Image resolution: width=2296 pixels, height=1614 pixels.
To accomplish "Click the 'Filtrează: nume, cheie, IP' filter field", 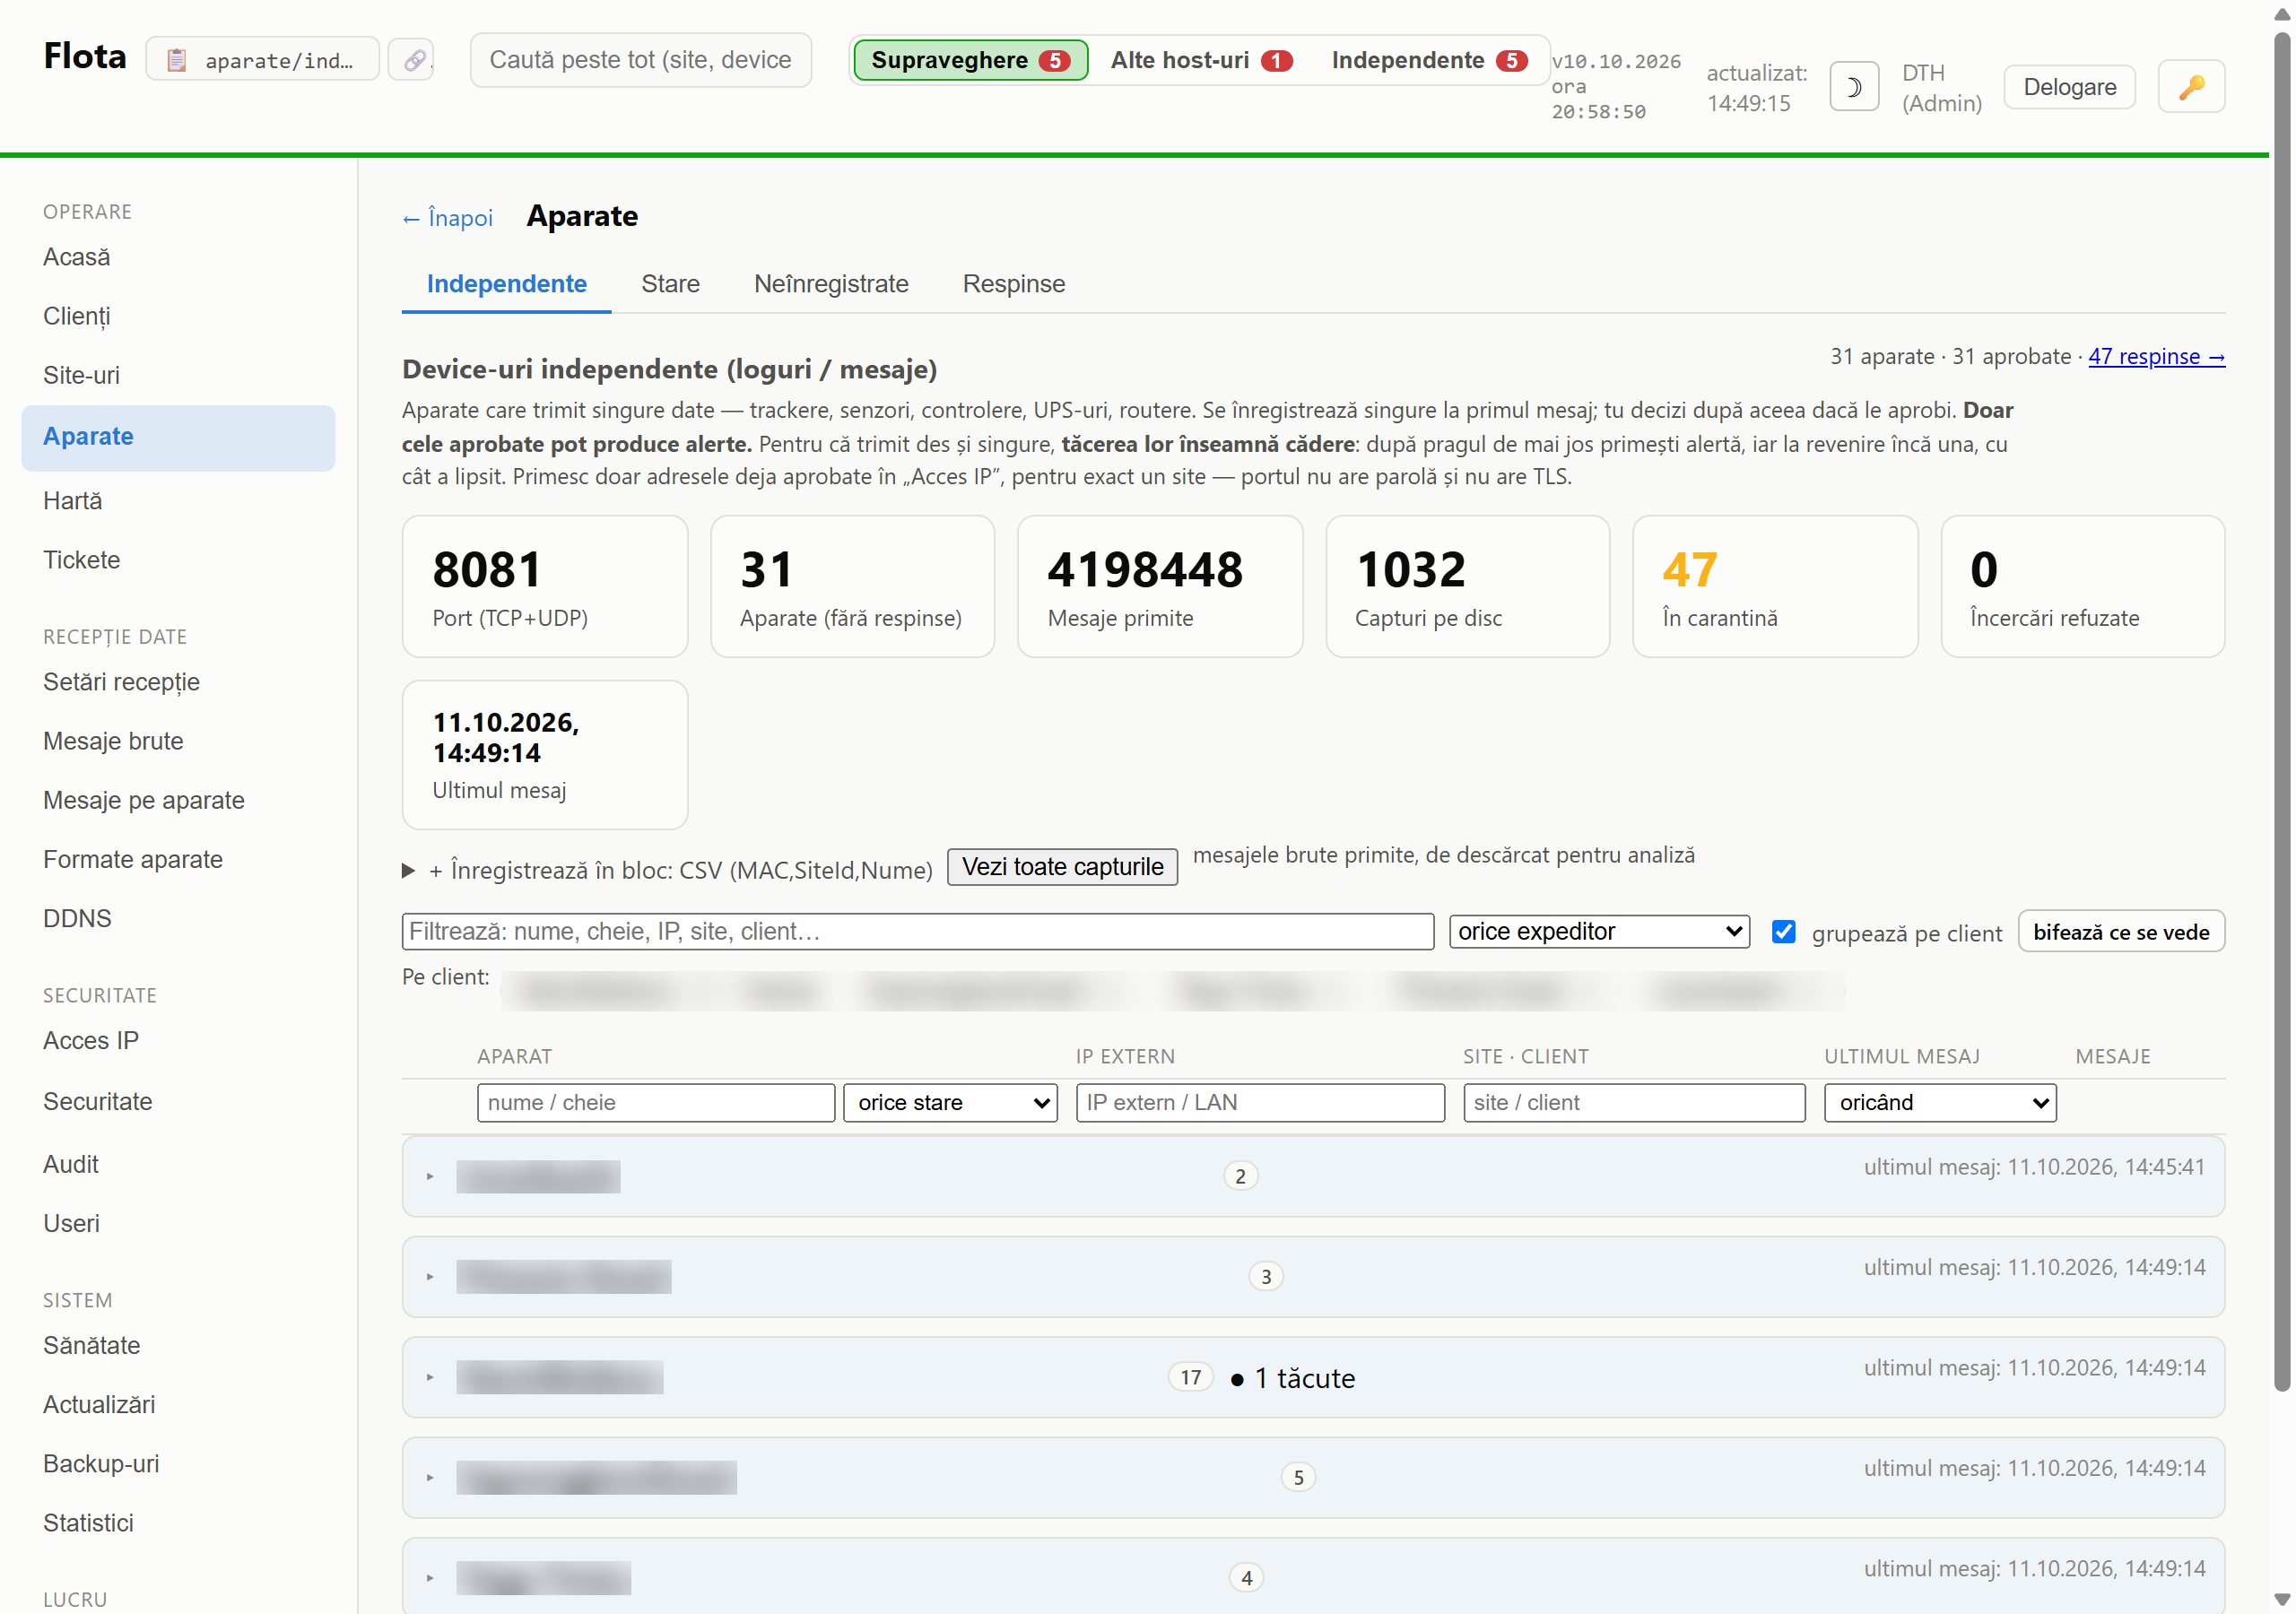I will 917,931.
